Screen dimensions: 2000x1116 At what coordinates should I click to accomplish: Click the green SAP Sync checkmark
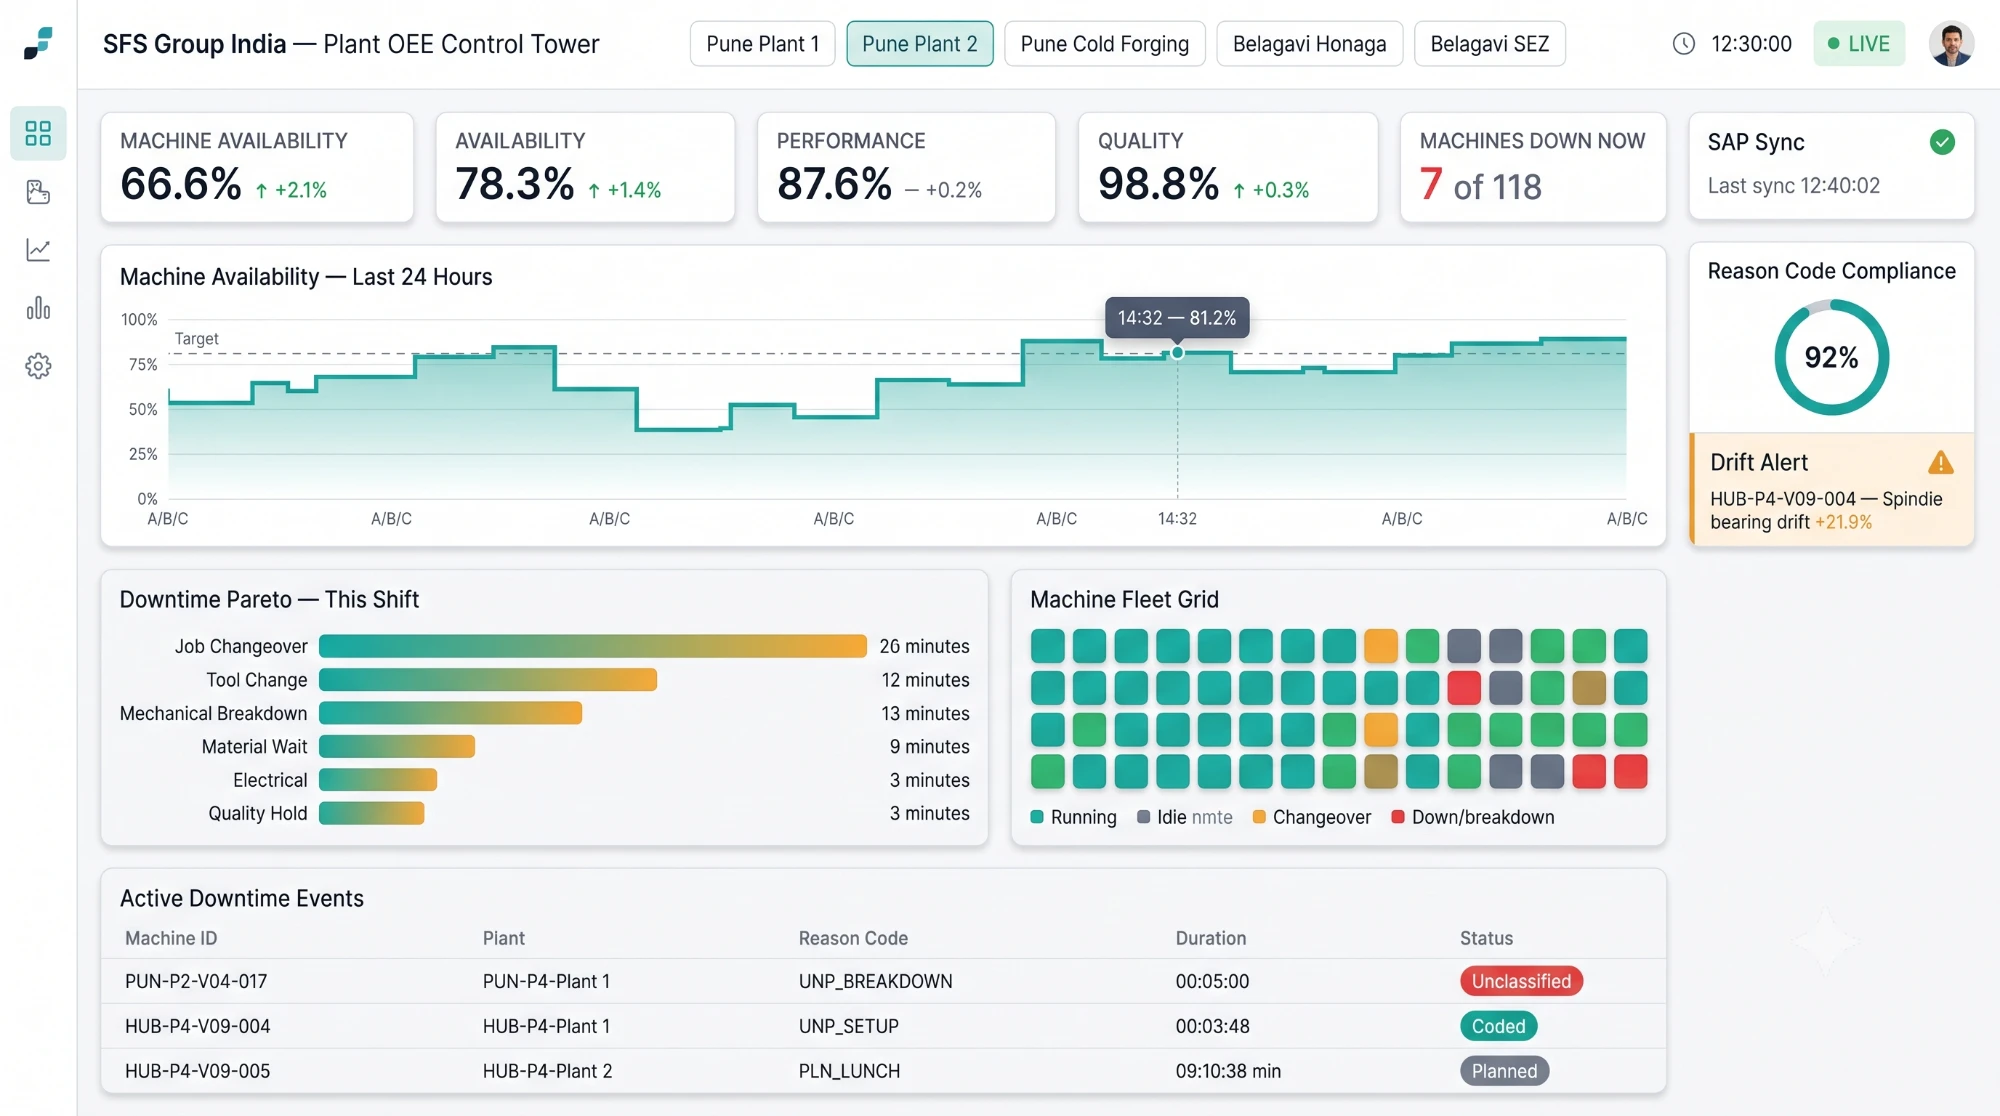click(1942, 142)
